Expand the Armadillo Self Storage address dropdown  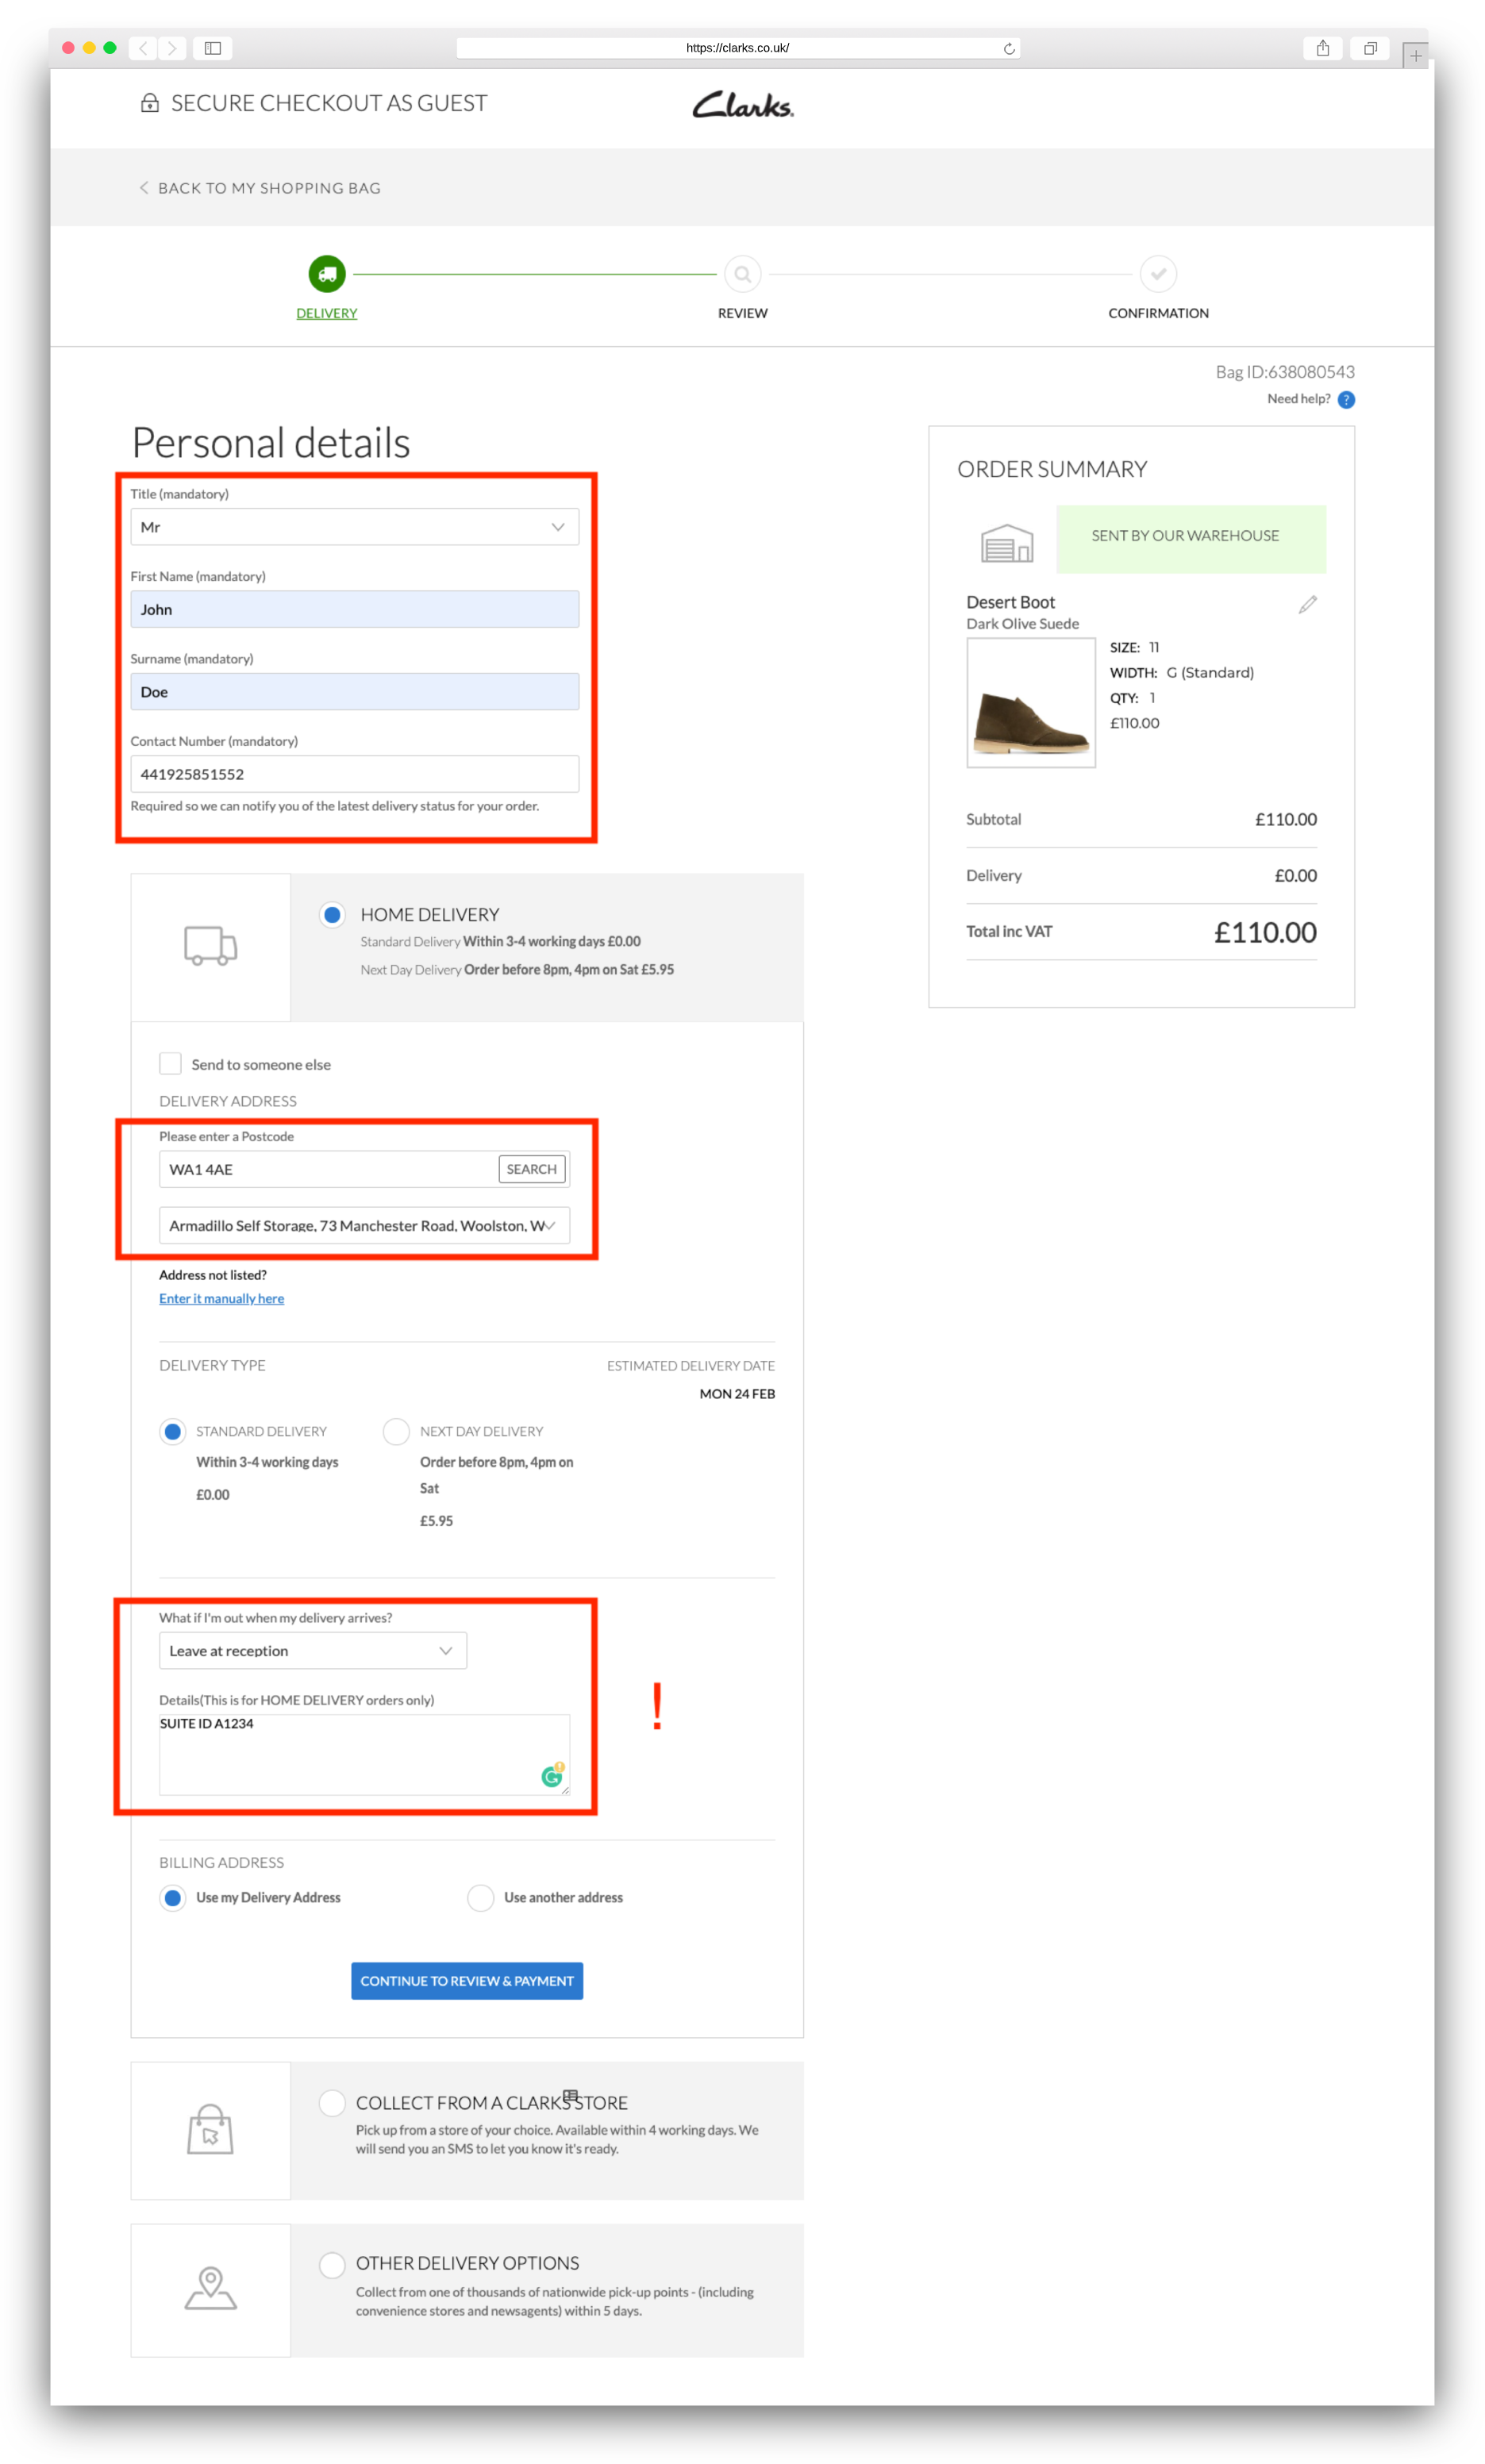[x=364, y=1225]
